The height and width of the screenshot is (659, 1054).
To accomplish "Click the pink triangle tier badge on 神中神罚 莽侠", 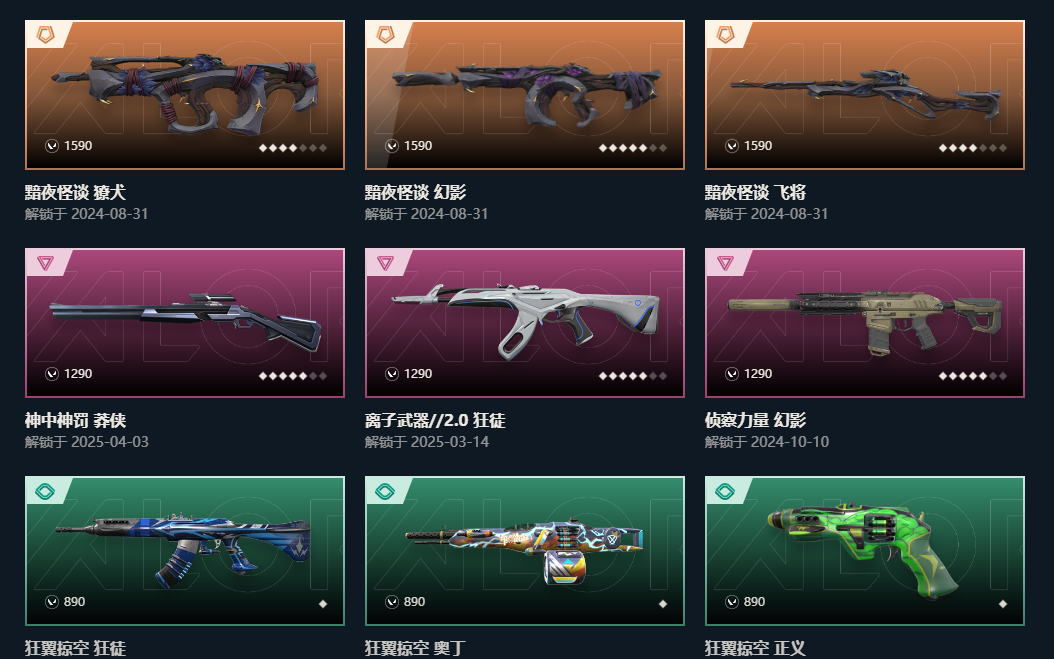I will 45,262.
